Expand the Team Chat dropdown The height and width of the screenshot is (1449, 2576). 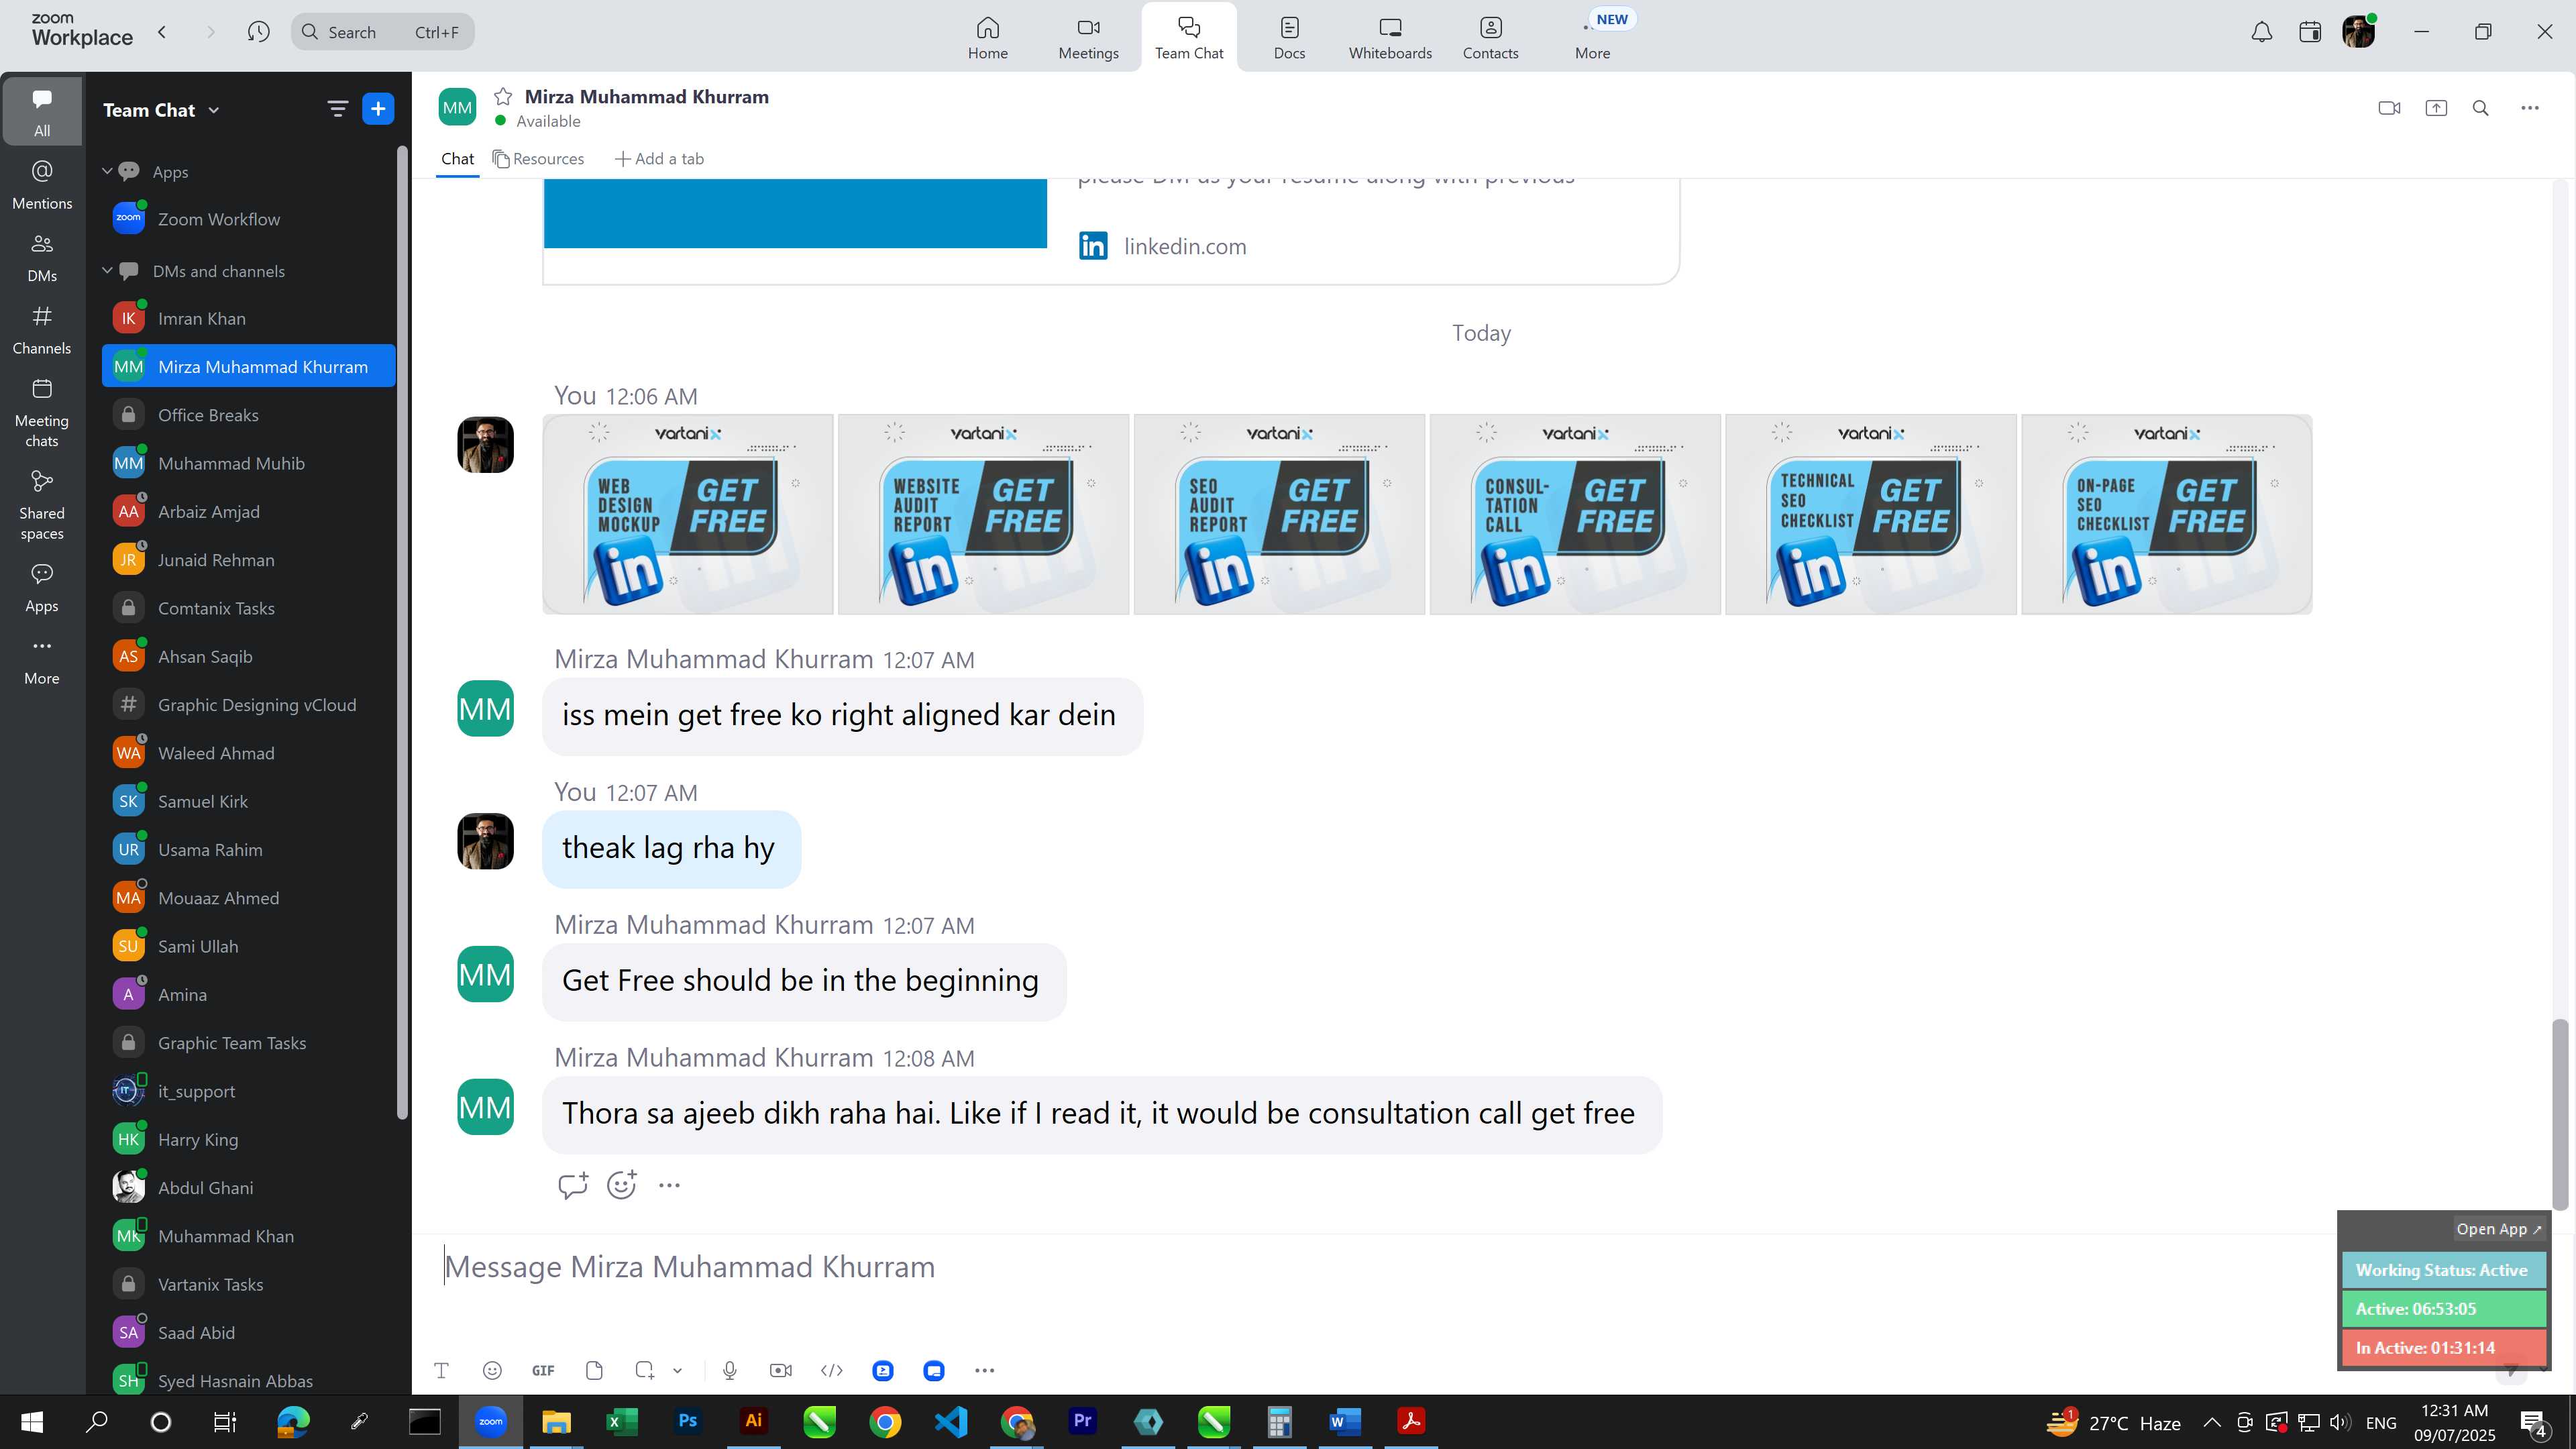[213, 110]
